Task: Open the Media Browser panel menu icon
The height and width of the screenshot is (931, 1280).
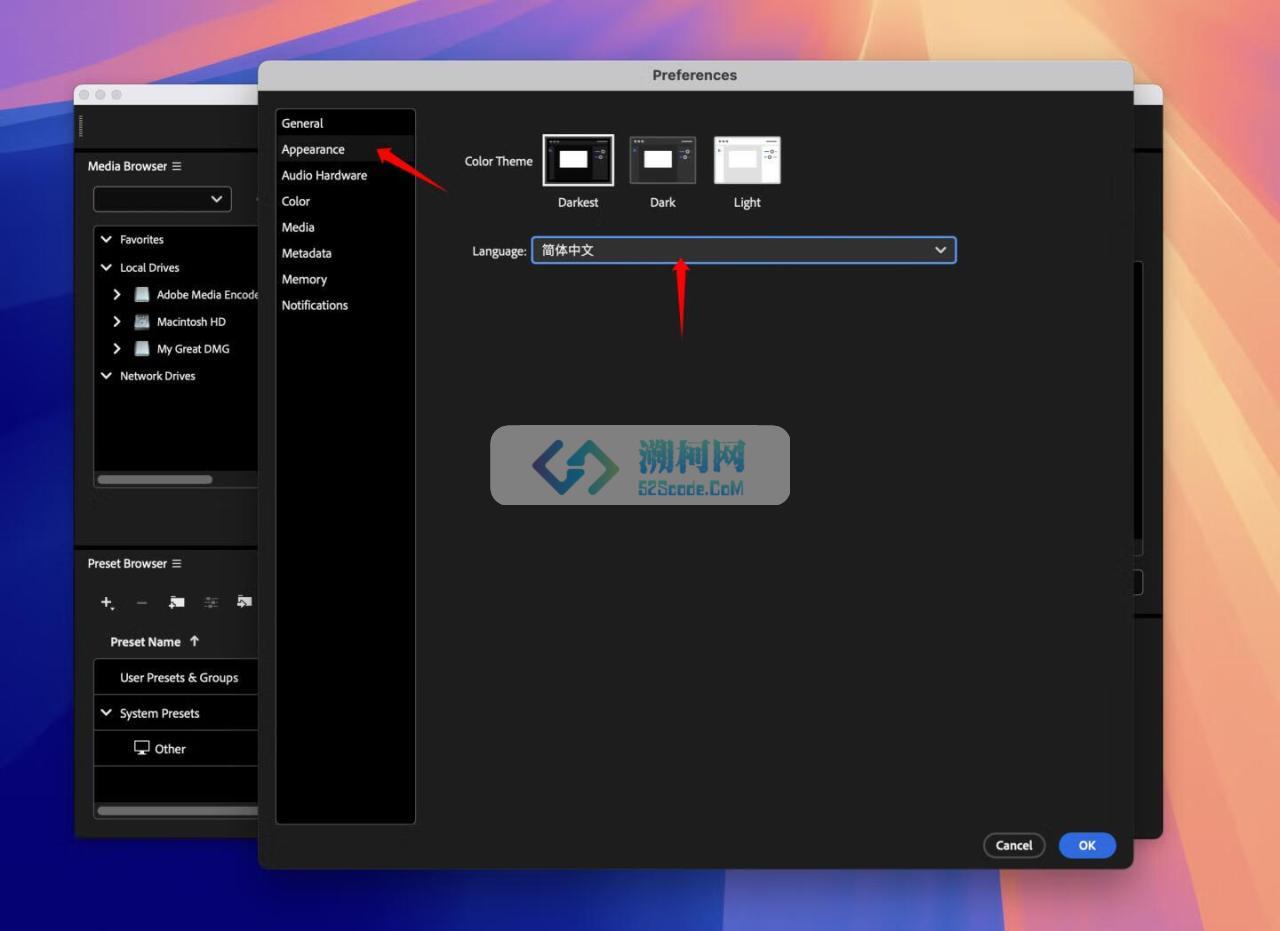Action: click(176, 166)
